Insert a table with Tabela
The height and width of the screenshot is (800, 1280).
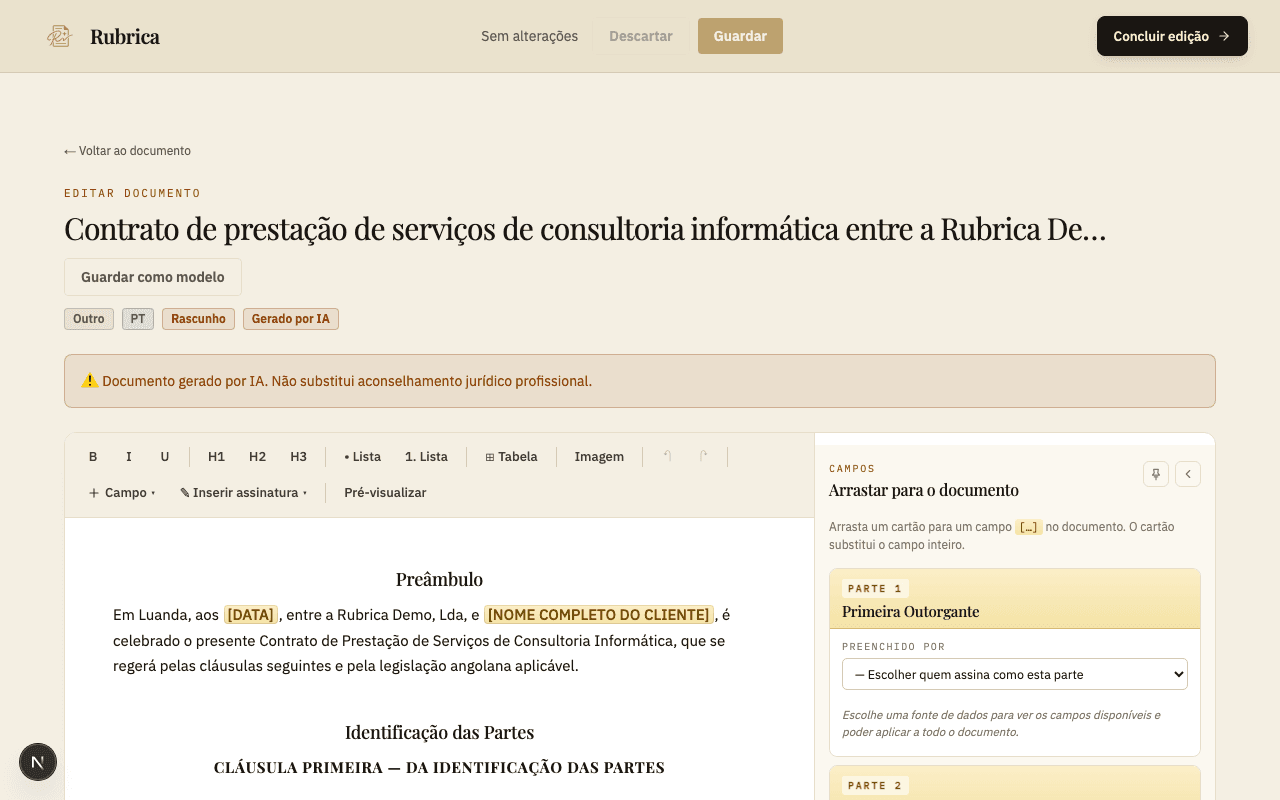(x=511, y=457)
